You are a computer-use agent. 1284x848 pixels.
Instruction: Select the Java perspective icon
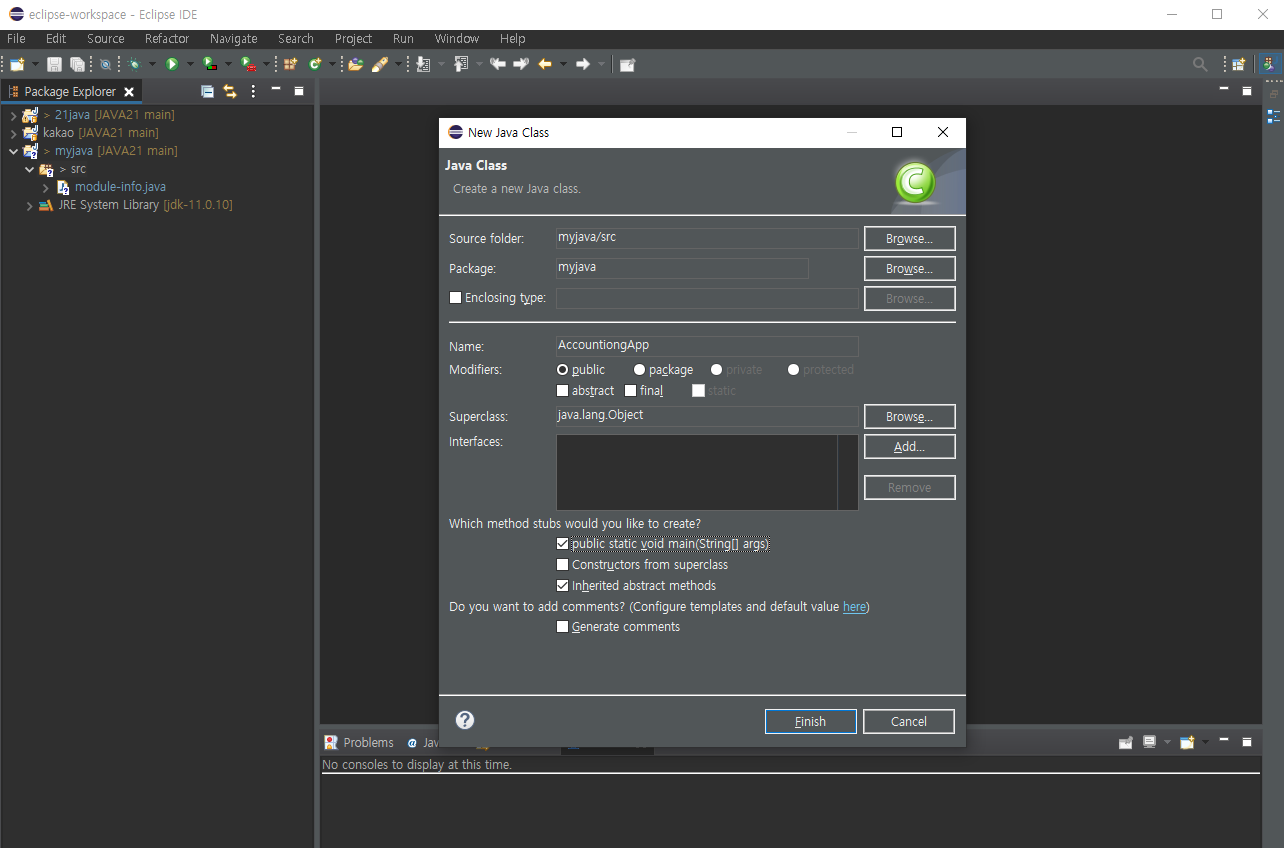pos(1269,64)
